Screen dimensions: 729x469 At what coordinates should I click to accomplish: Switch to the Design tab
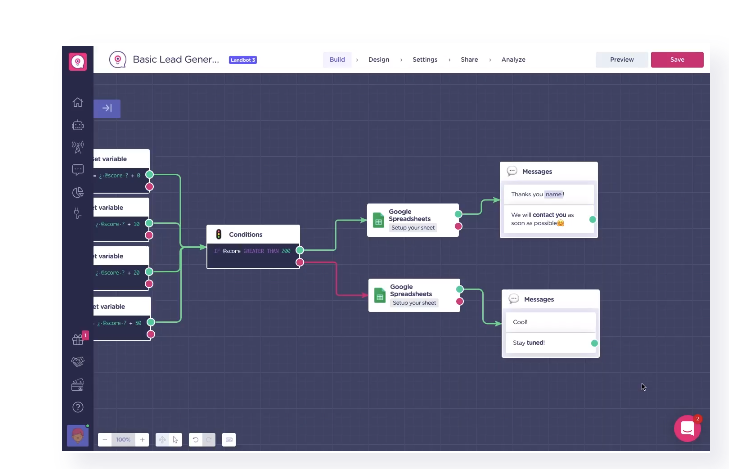tap(378, 60)
